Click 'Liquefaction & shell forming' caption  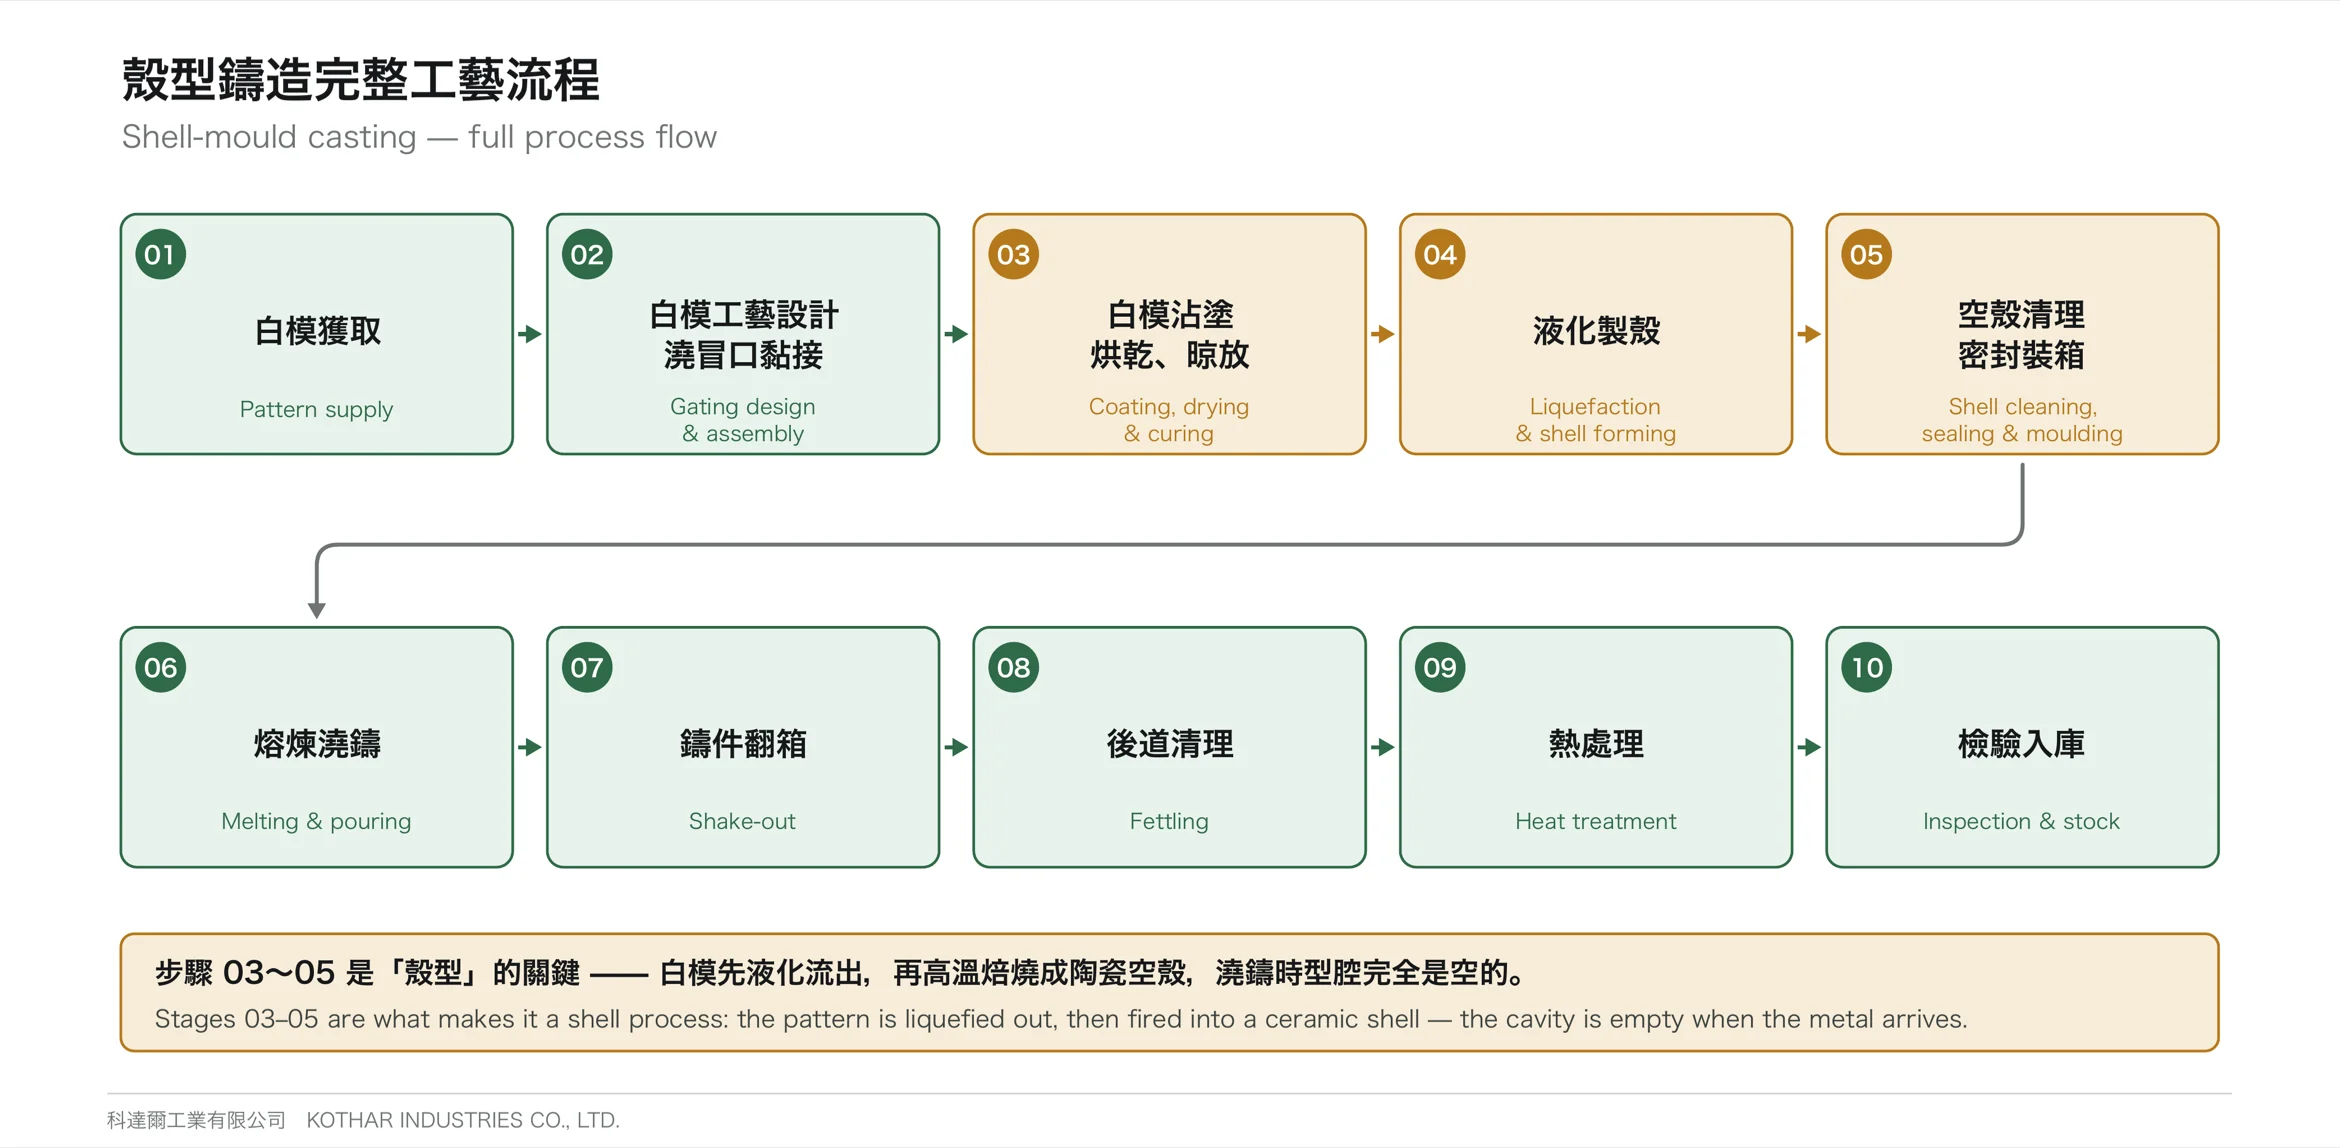tap(1596, 420)
